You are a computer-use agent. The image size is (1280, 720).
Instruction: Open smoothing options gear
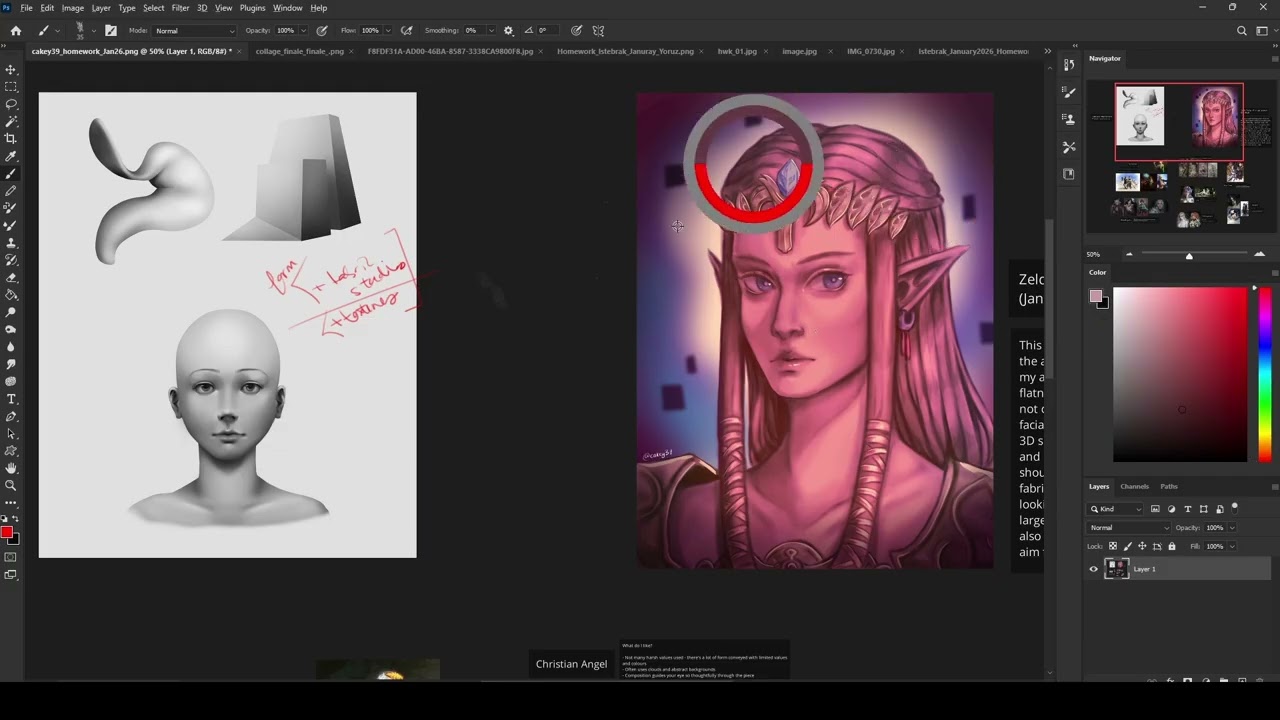click(x=508, y=31)
